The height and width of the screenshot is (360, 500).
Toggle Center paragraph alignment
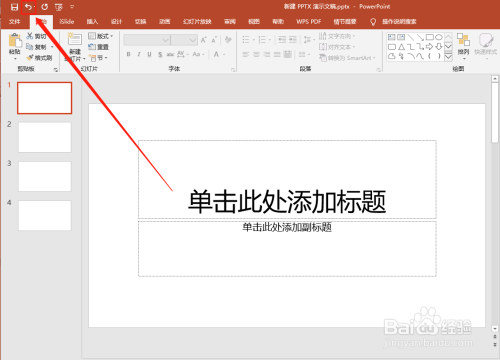pos(256,54)
